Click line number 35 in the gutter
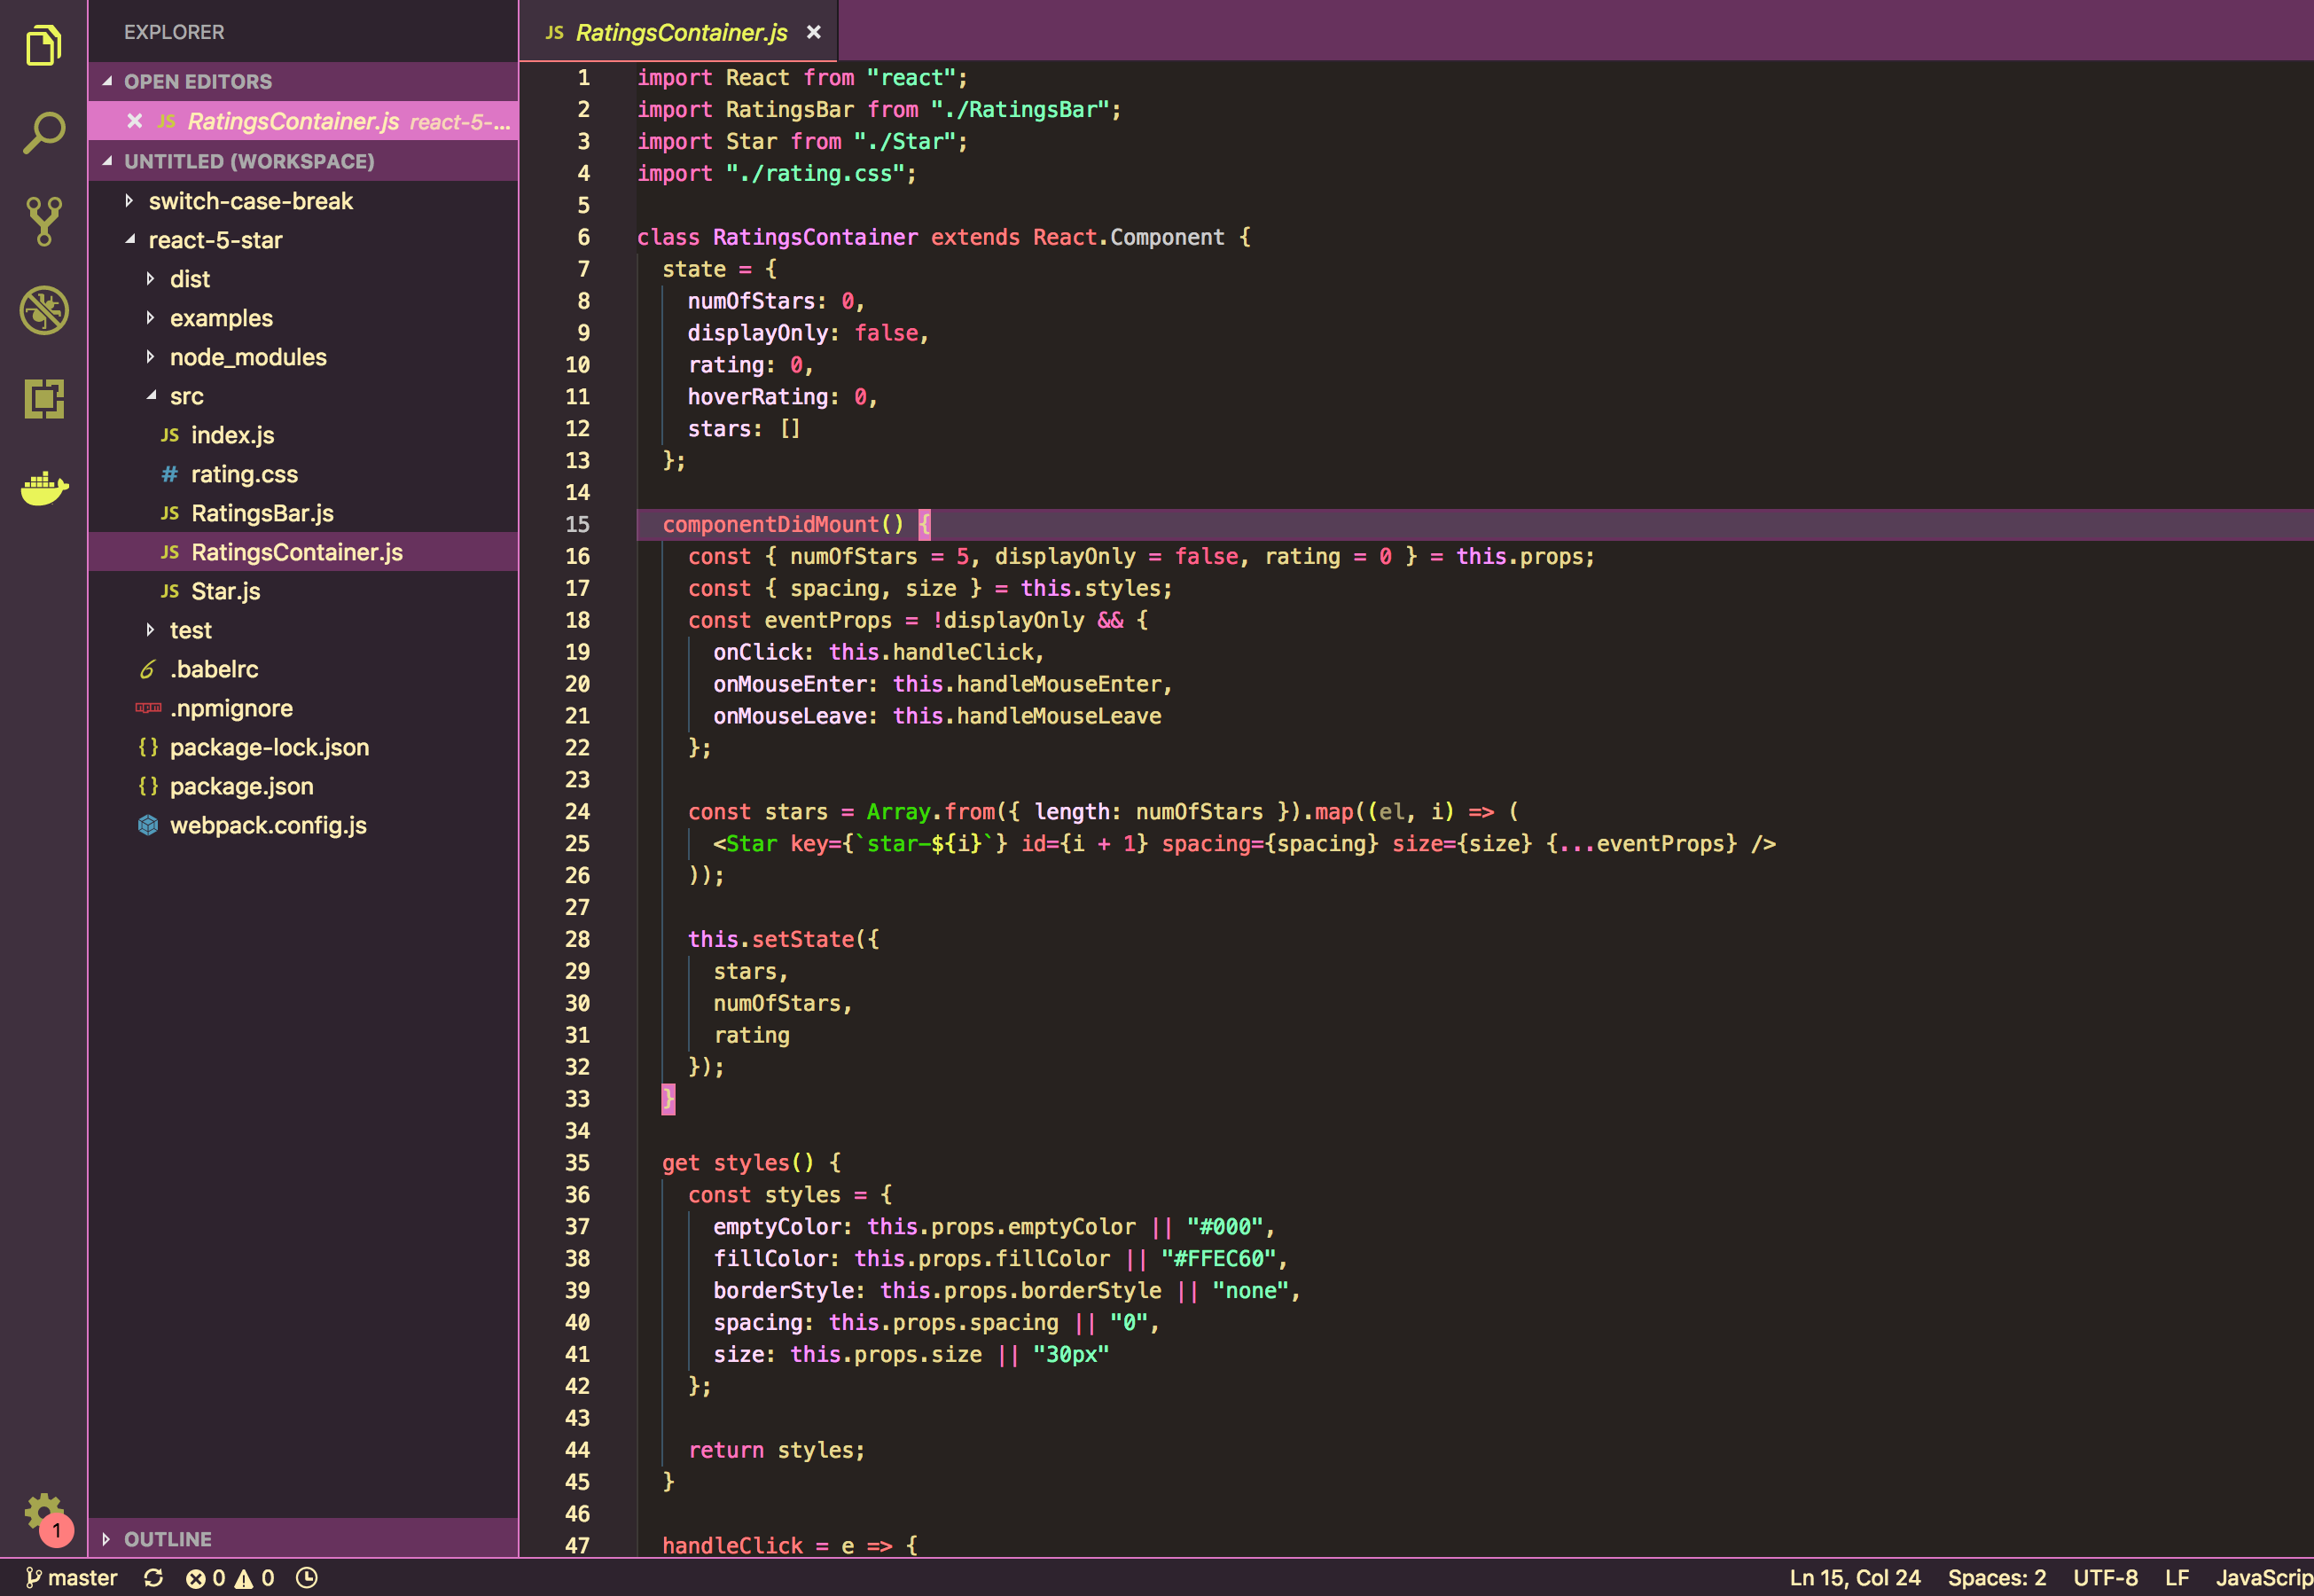Image resolution: width=2314 pixels, height=1596 pixels. 577,1162
